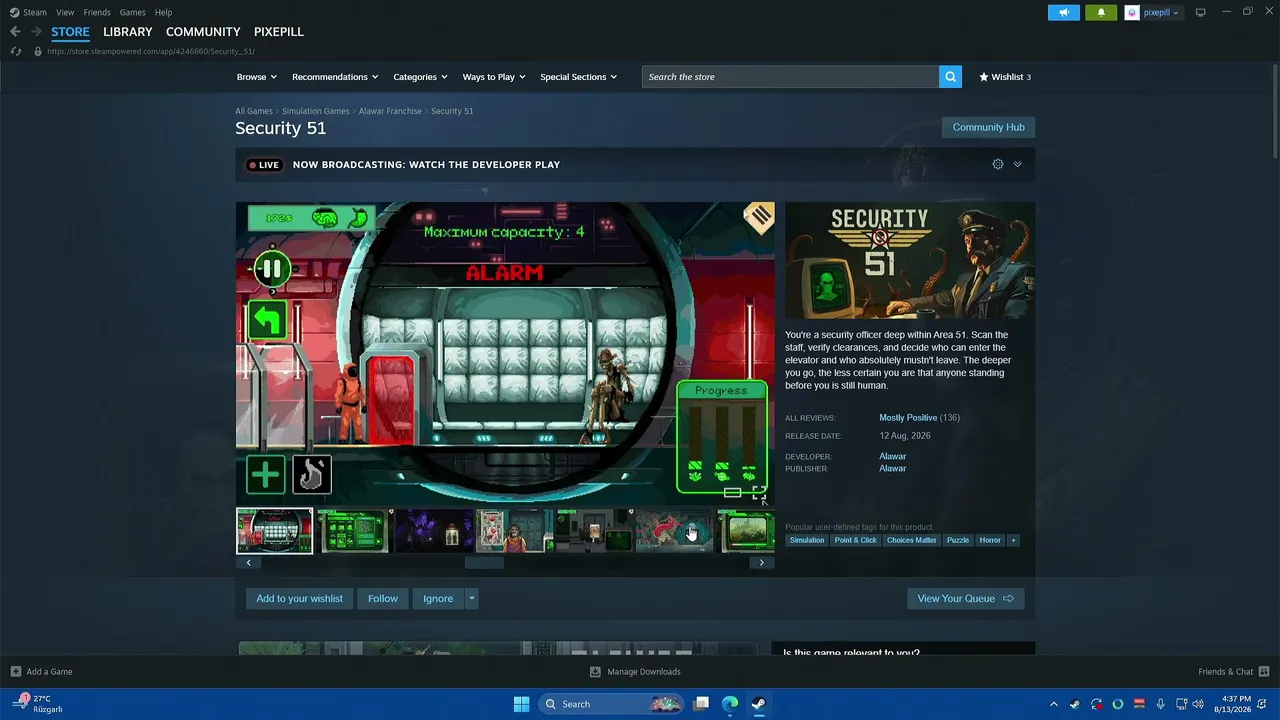This screenshot has width=1280, height=720.
Task: Select the pink tentacle screenshot thumbnail
Action: coord(674,531)
